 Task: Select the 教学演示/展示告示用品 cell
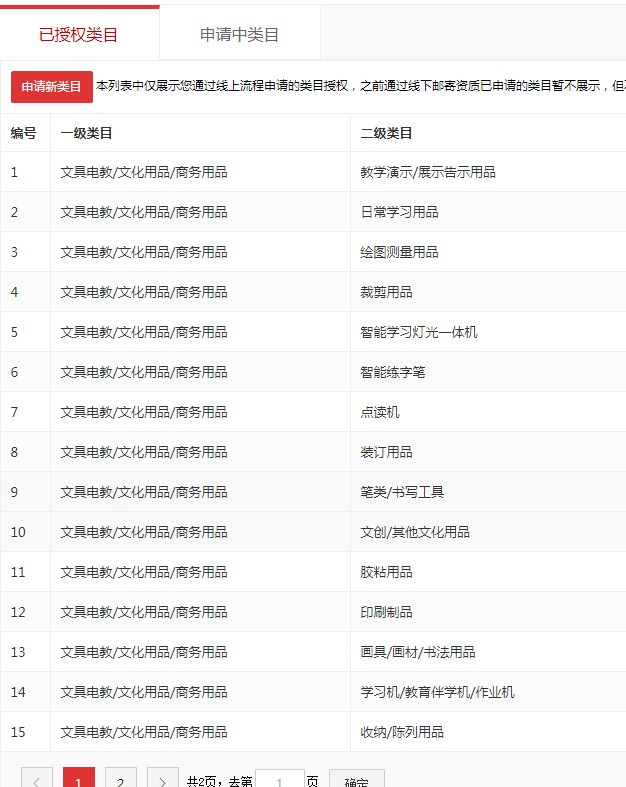488,172
